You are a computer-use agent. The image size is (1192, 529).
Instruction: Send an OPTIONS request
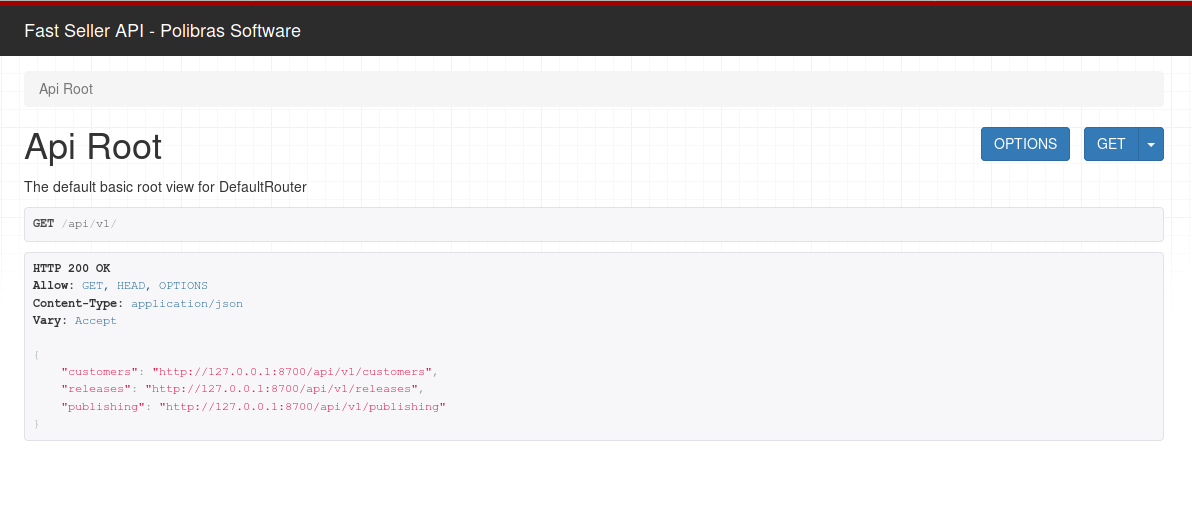[x=1025, y=144]
